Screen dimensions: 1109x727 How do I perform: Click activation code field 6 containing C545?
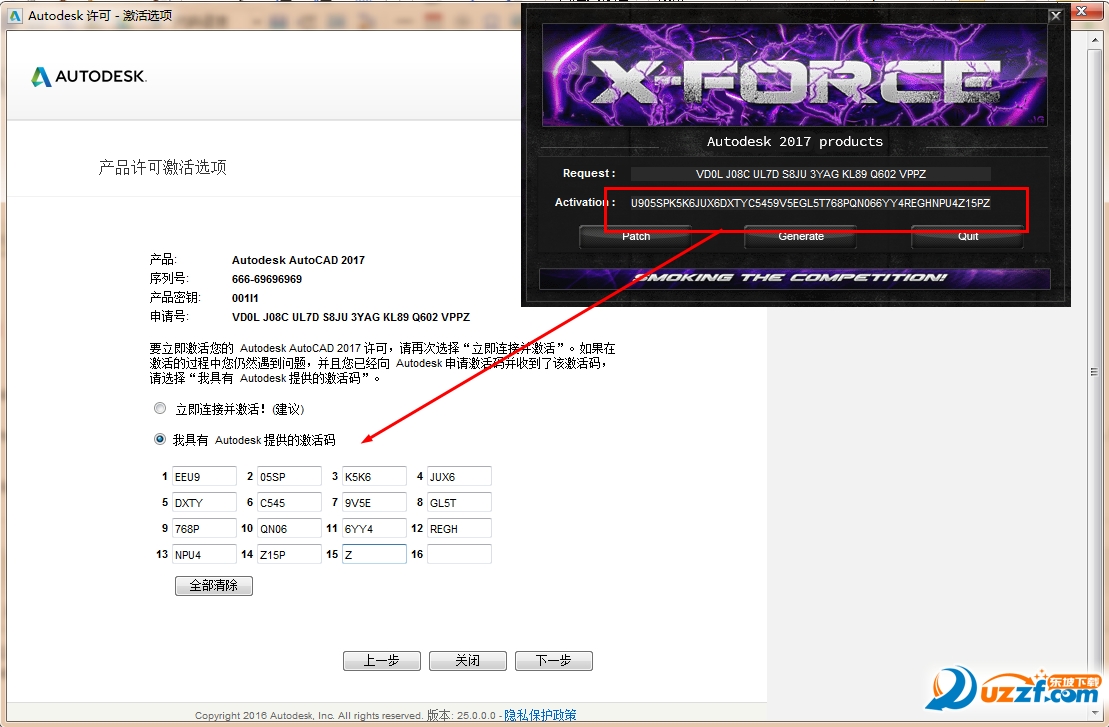pyautogui.click(x=289, y=503)
